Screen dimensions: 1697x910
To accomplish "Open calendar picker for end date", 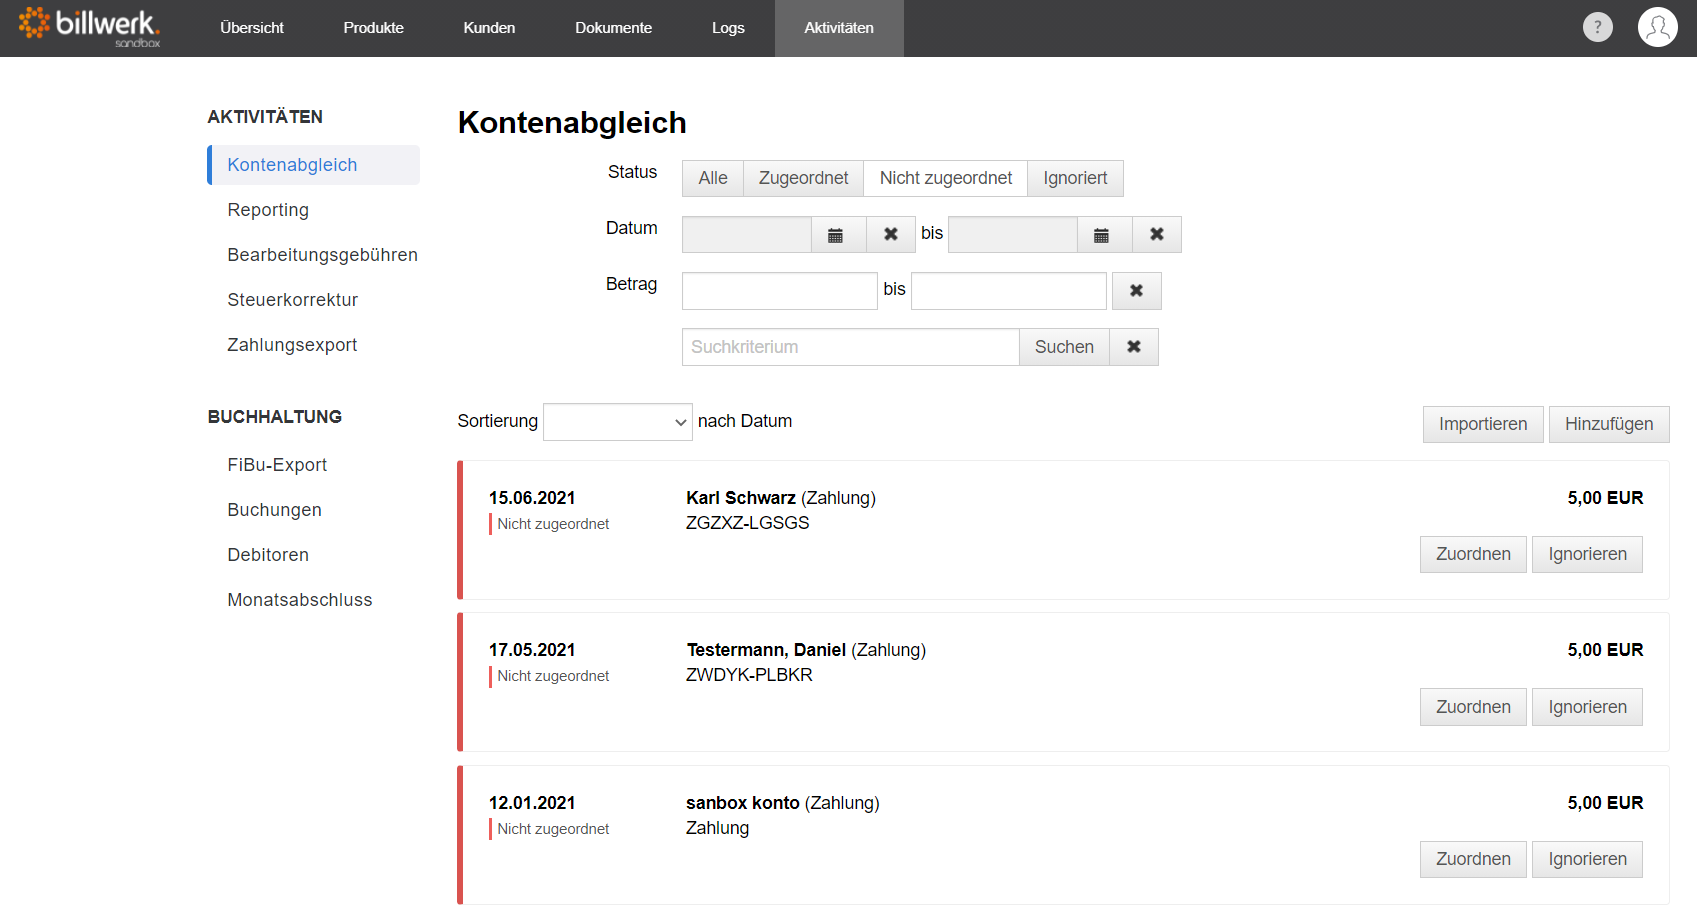I will [1104, 234].
